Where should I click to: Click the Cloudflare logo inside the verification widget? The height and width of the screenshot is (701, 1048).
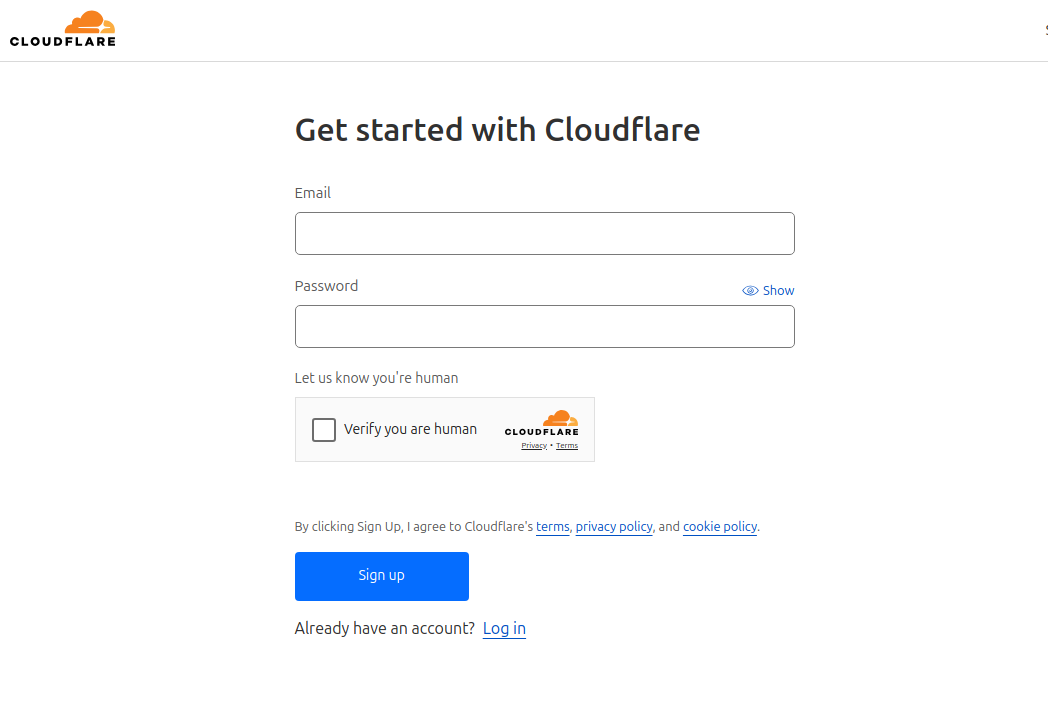pos(541,423)
